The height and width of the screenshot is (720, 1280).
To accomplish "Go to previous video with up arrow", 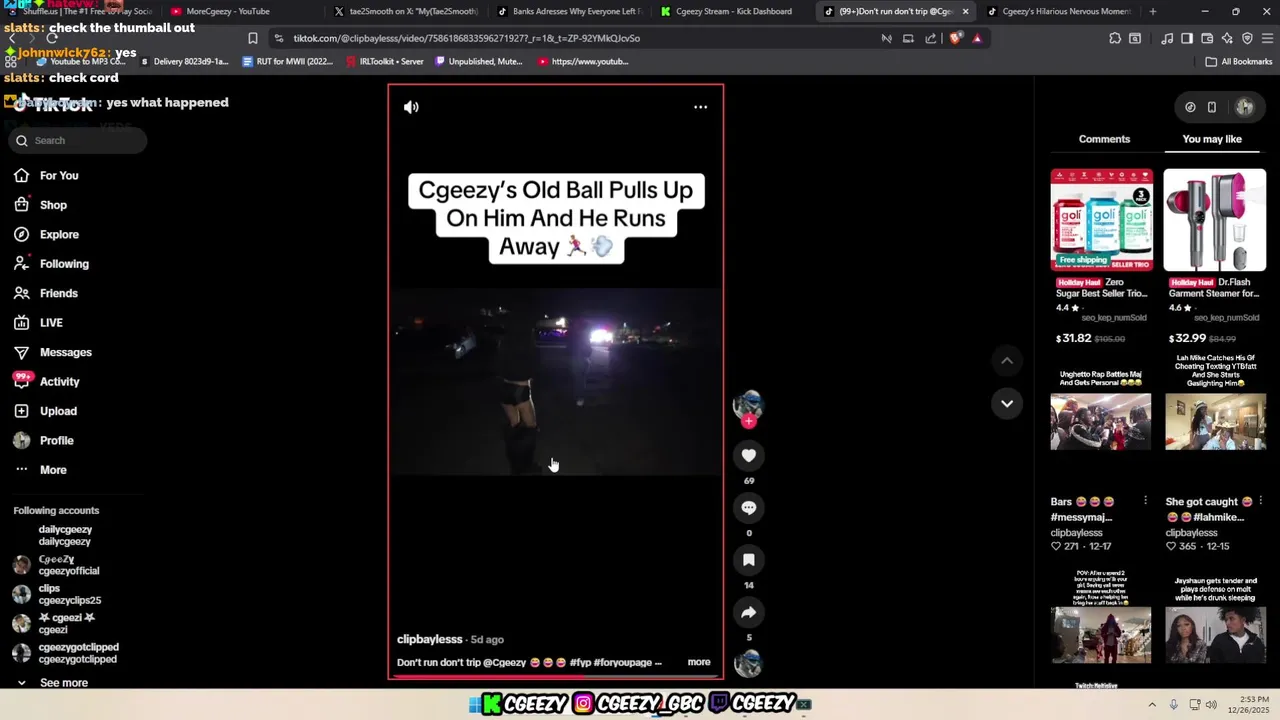I will [x=1007, y=361].
